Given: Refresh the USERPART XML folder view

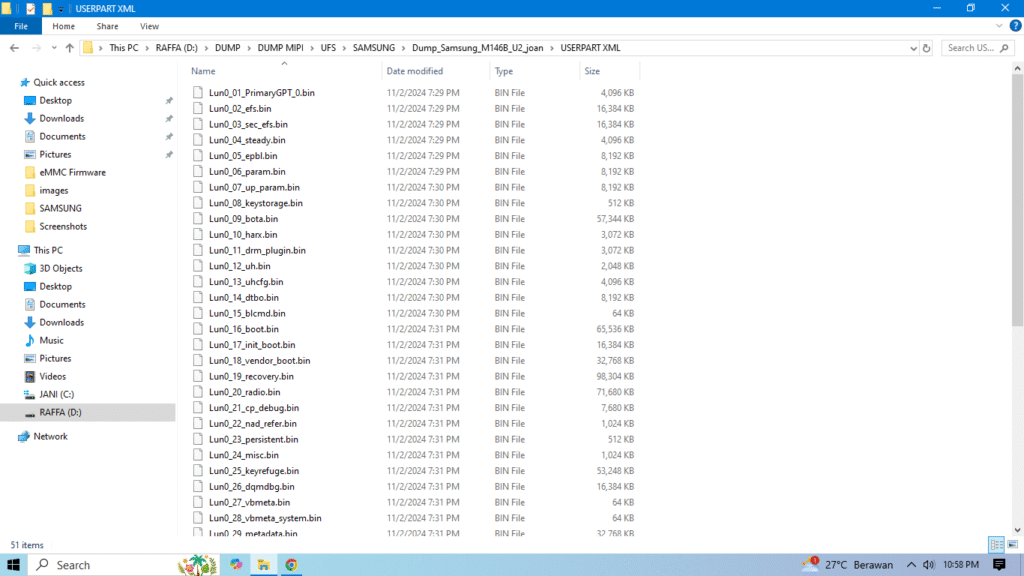Looking at the screenshot, I should (x=926, y=48).
